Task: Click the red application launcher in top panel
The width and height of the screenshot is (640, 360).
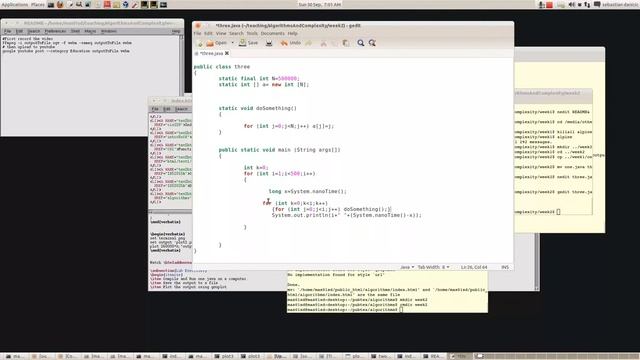Action: (107, 4)
